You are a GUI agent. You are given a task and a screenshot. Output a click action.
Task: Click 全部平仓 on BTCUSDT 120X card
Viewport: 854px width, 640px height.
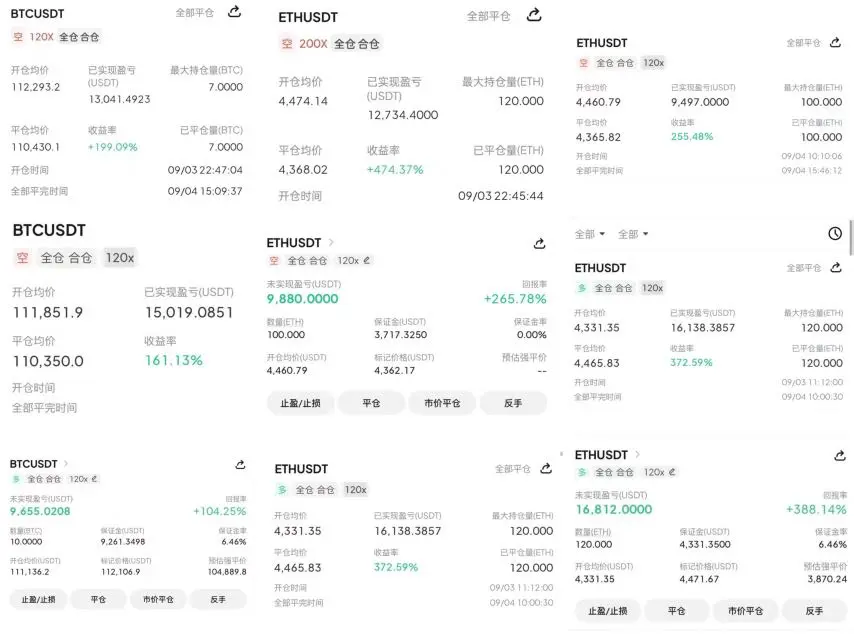click(194, 13)
